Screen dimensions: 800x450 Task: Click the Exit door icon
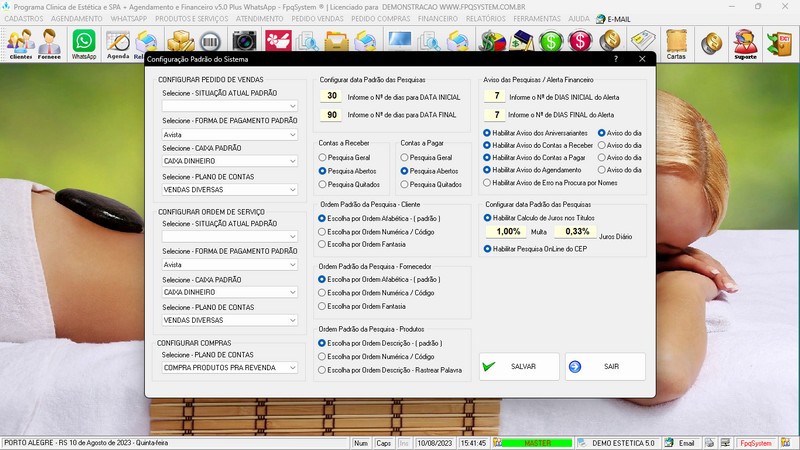tap(779, 43)
